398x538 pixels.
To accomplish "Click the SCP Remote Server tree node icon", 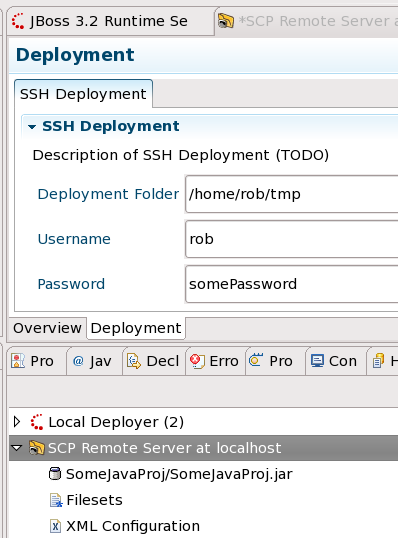I will (x=37, y=448).
